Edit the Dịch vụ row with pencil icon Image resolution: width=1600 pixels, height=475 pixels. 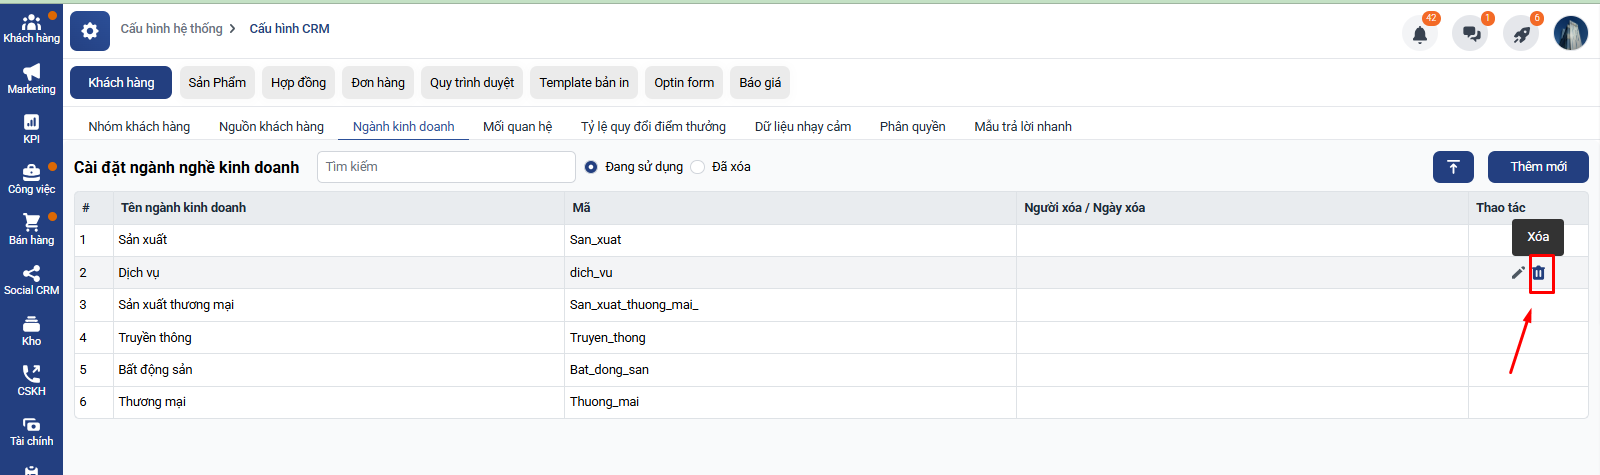pos(1518,273)
